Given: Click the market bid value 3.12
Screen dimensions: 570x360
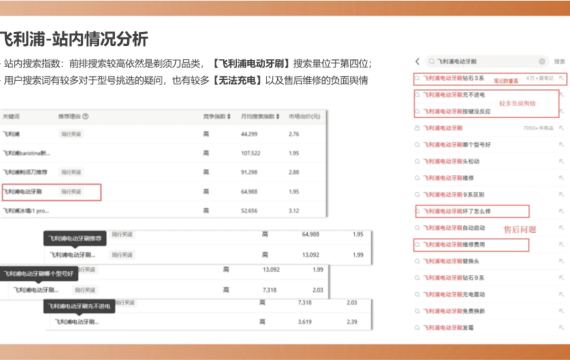Looking at the screenshot, I should click(294, 211).
